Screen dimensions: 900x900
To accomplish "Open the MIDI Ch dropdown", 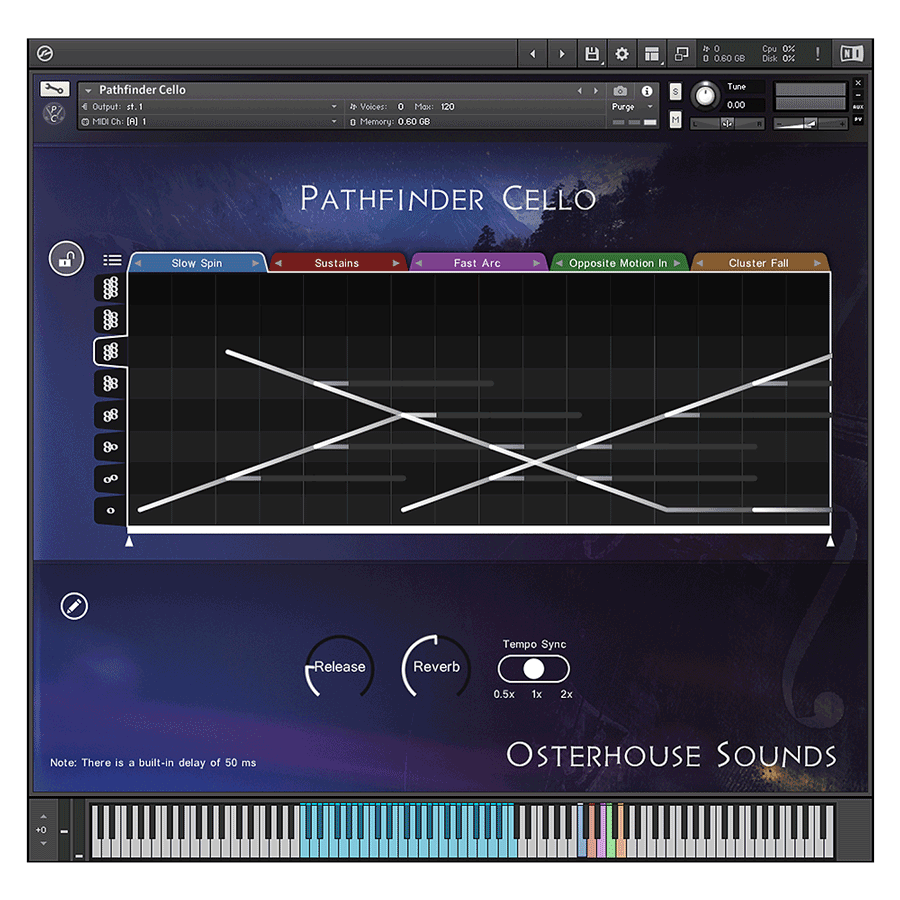I will (210, 122).
